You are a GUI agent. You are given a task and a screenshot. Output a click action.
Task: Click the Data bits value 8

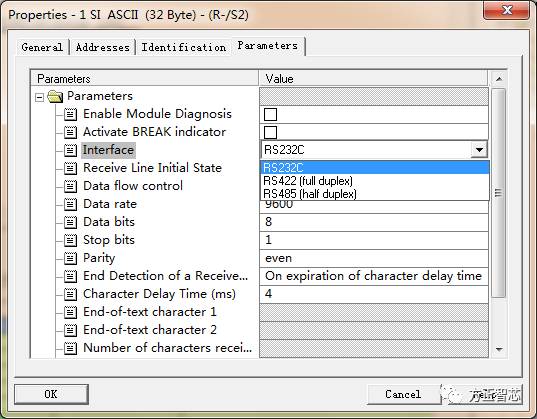click(374, 222)
